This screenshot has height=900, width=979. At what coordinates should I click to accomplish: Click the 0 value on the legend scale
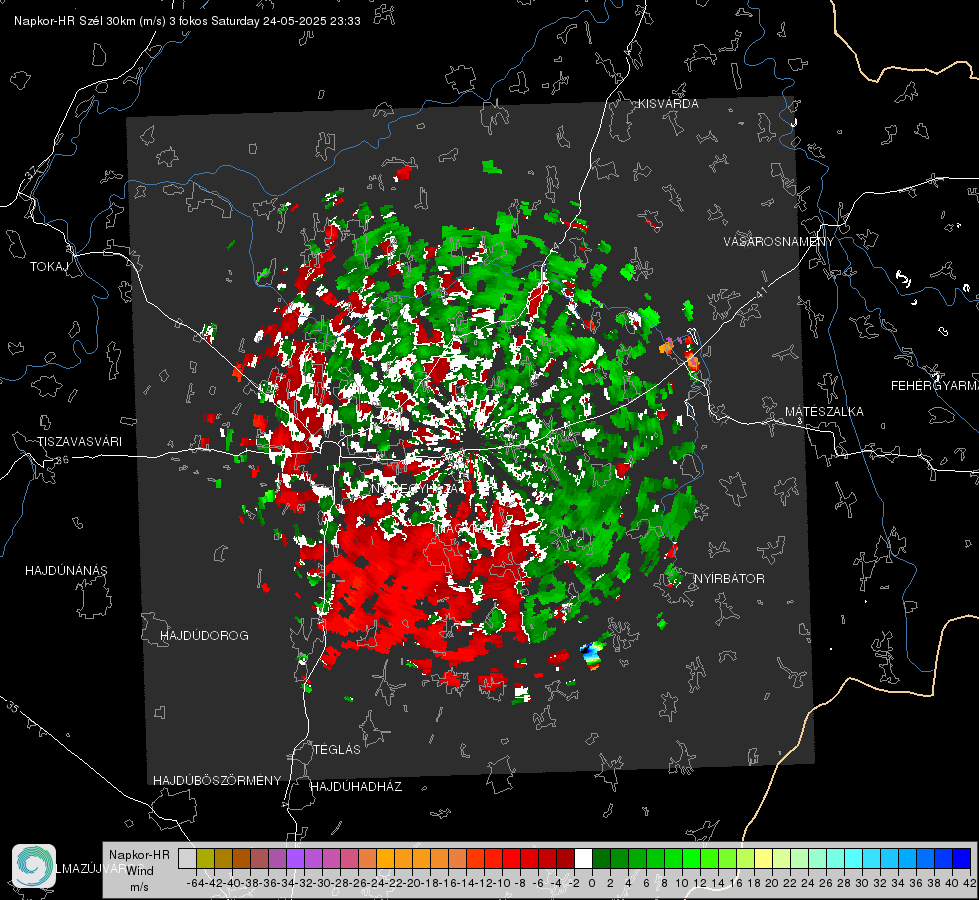click(x=592, y=883)
